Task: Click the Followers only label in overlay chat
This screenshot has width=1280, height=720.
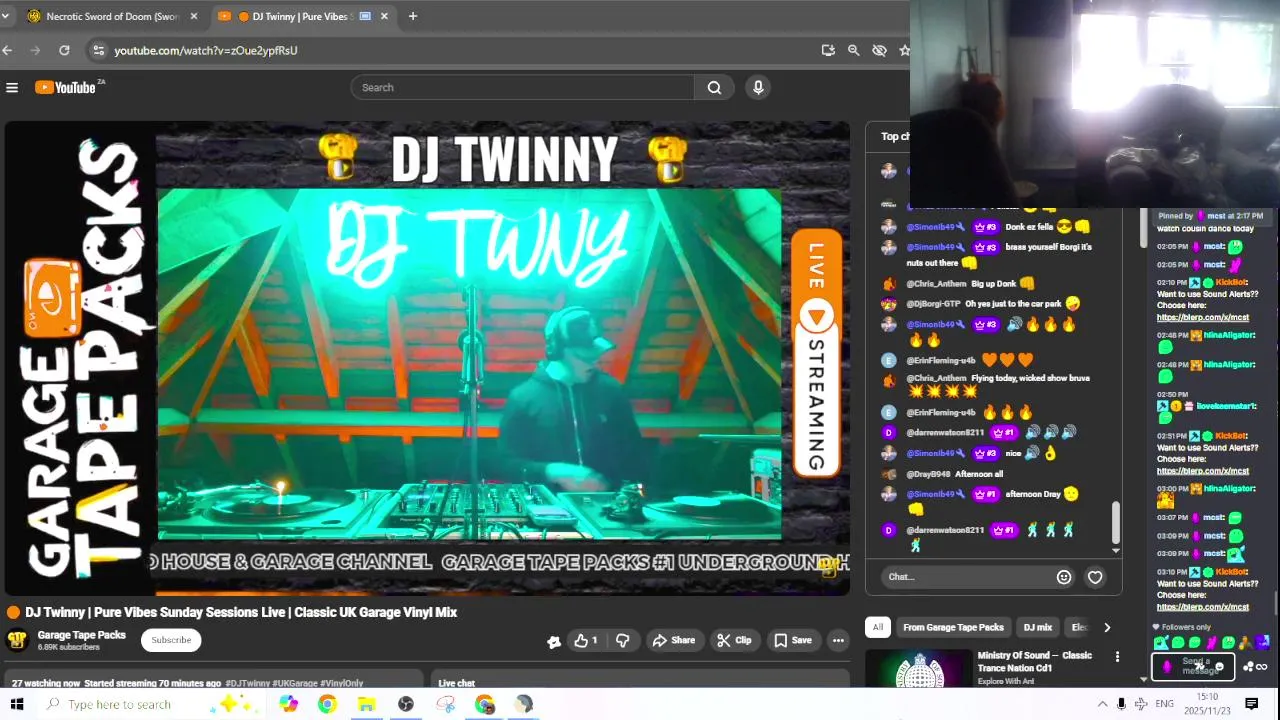Action: (1186, 628)
